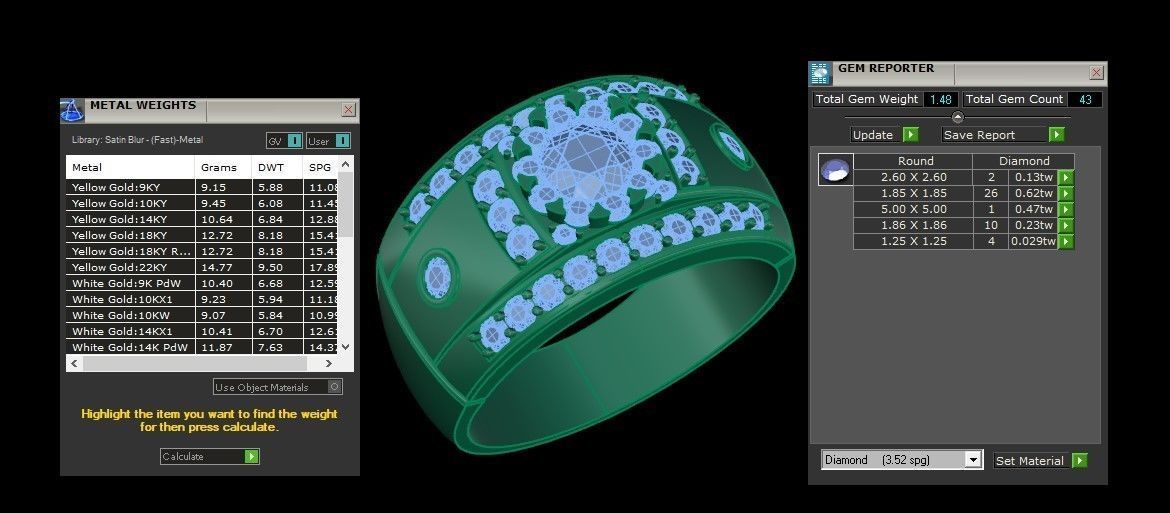
Task: Click the Total Gem Count value field
Action: tap(1085, 99)
